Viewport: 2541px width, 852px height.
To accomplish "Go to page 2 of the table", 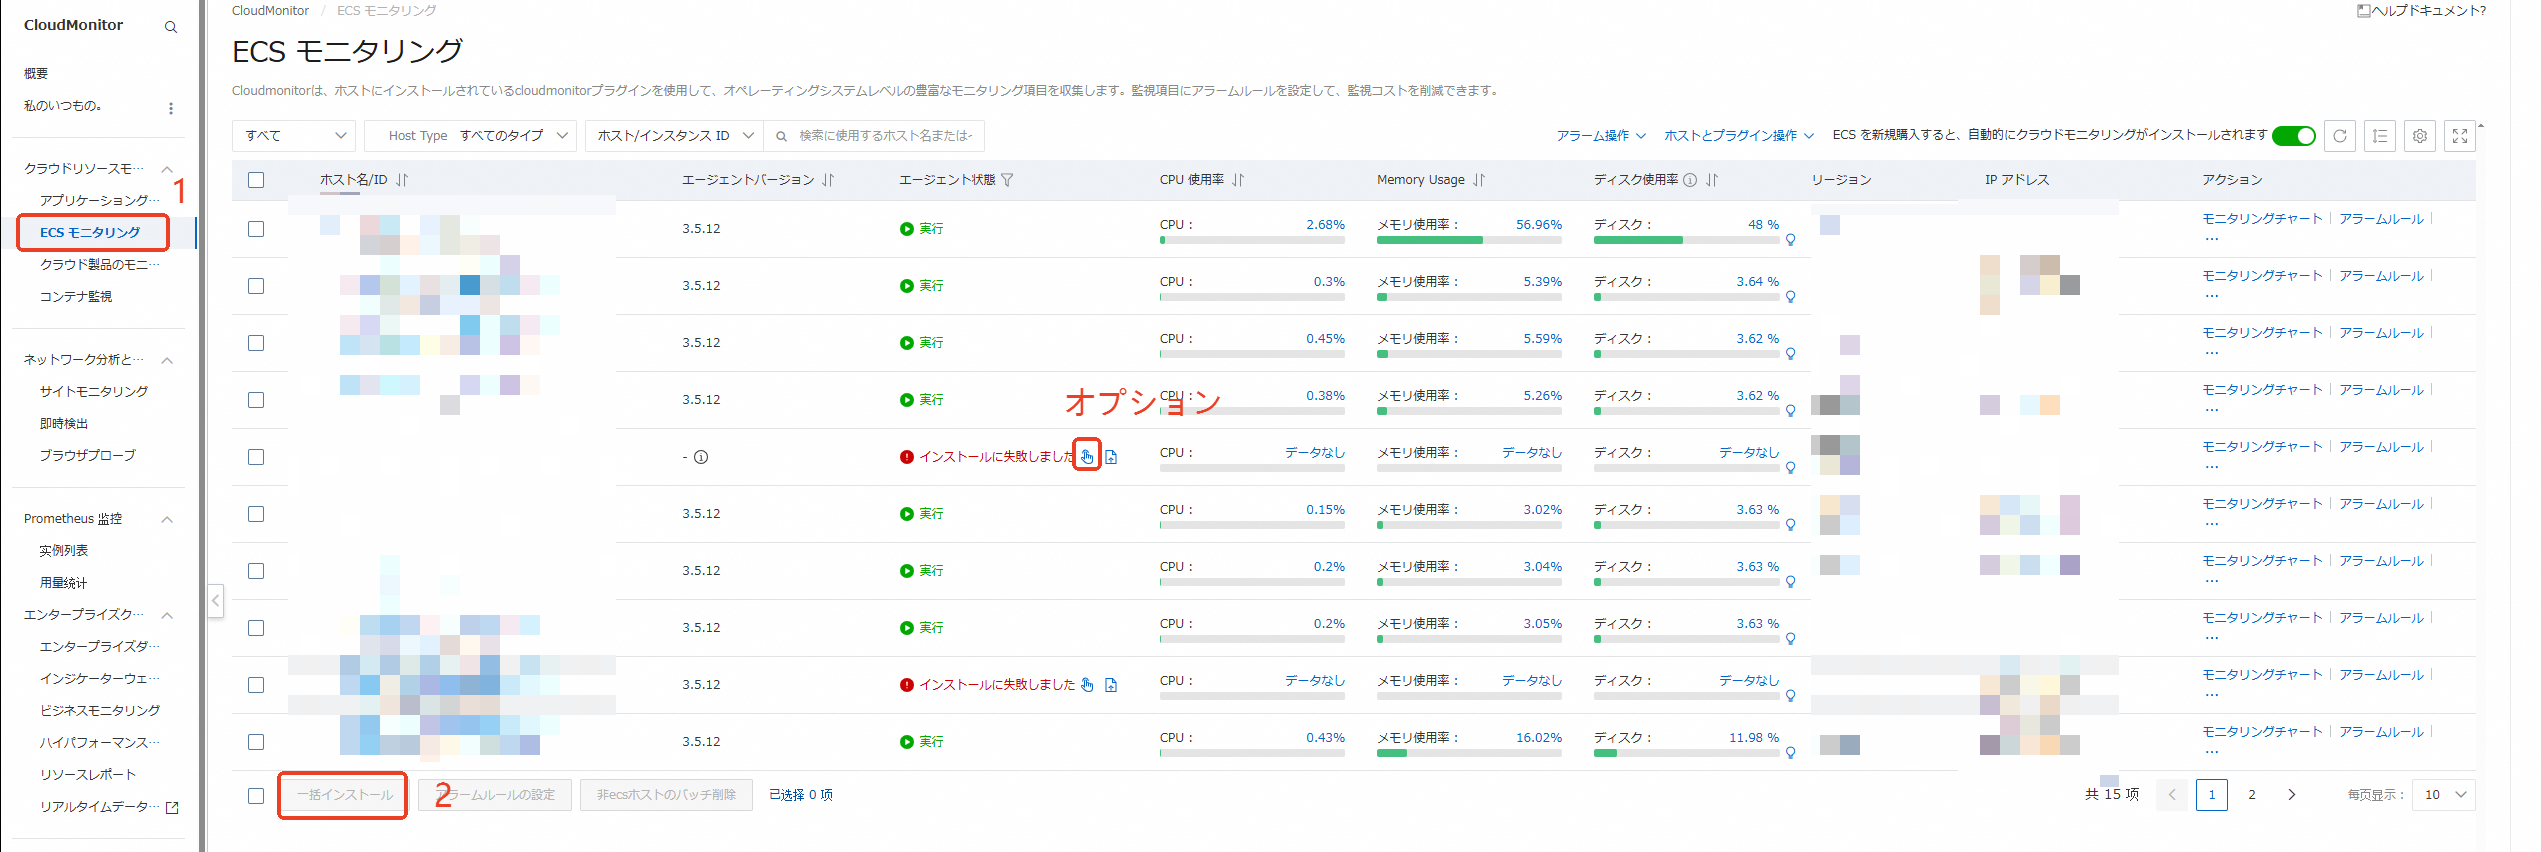I will (x=2252, y=795).
